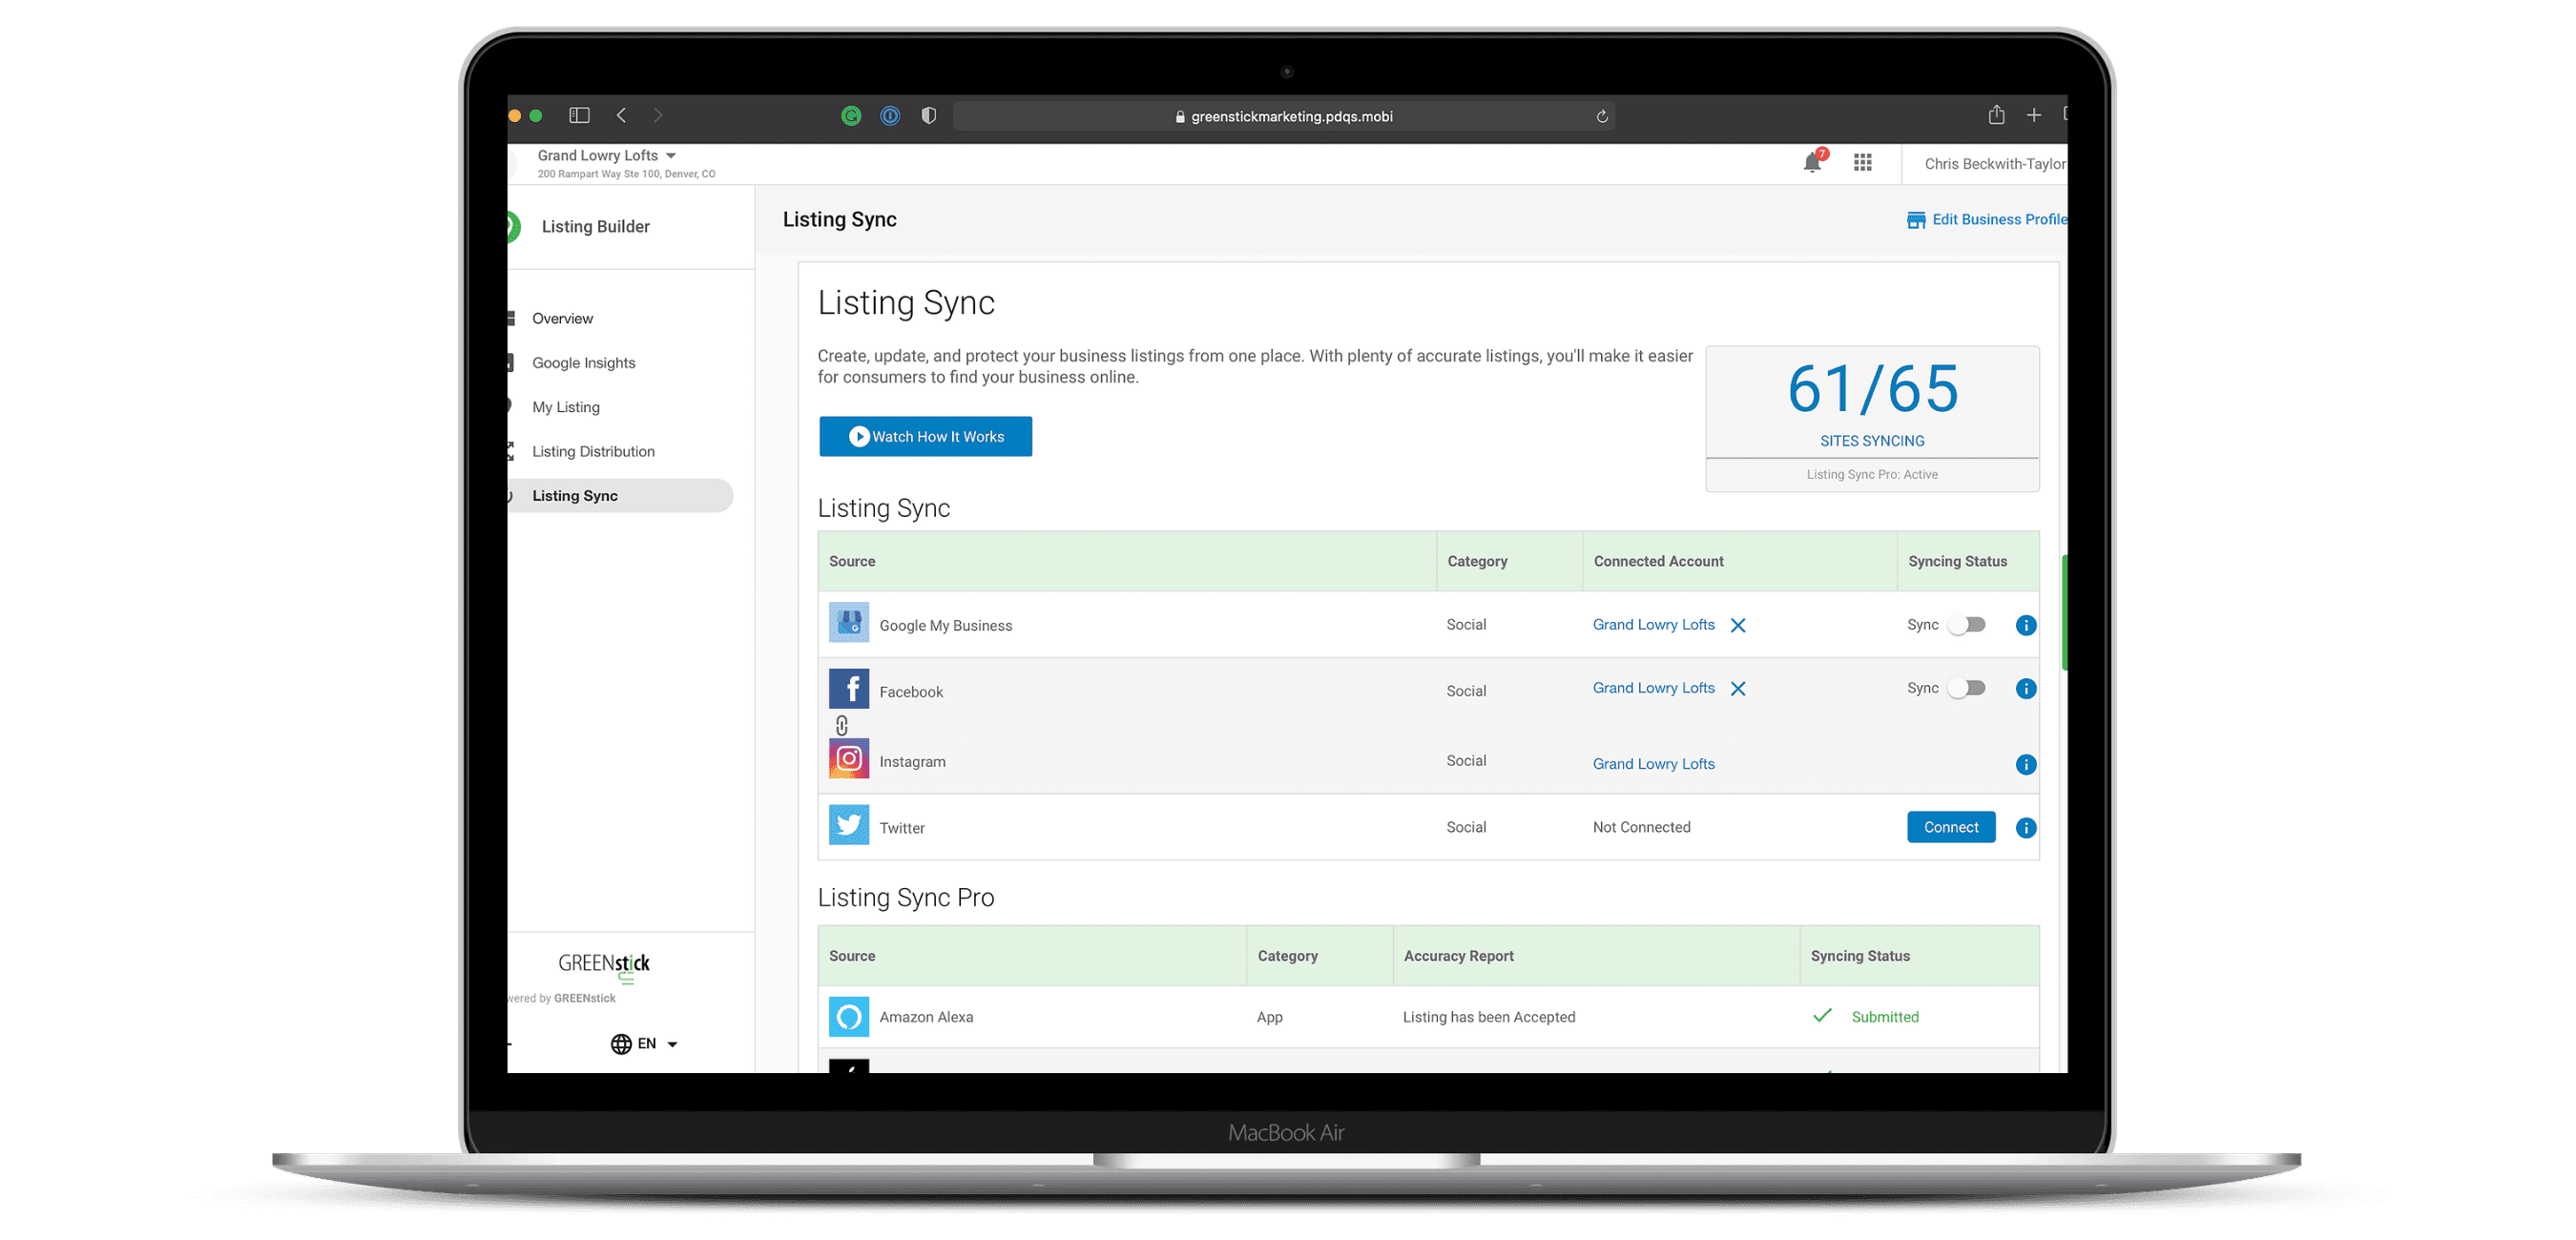Disconnect Google My Business with the X icon
The height and width of the screenshot is (1240, 2576).
pyautogui.click(x=1738, y=626)
